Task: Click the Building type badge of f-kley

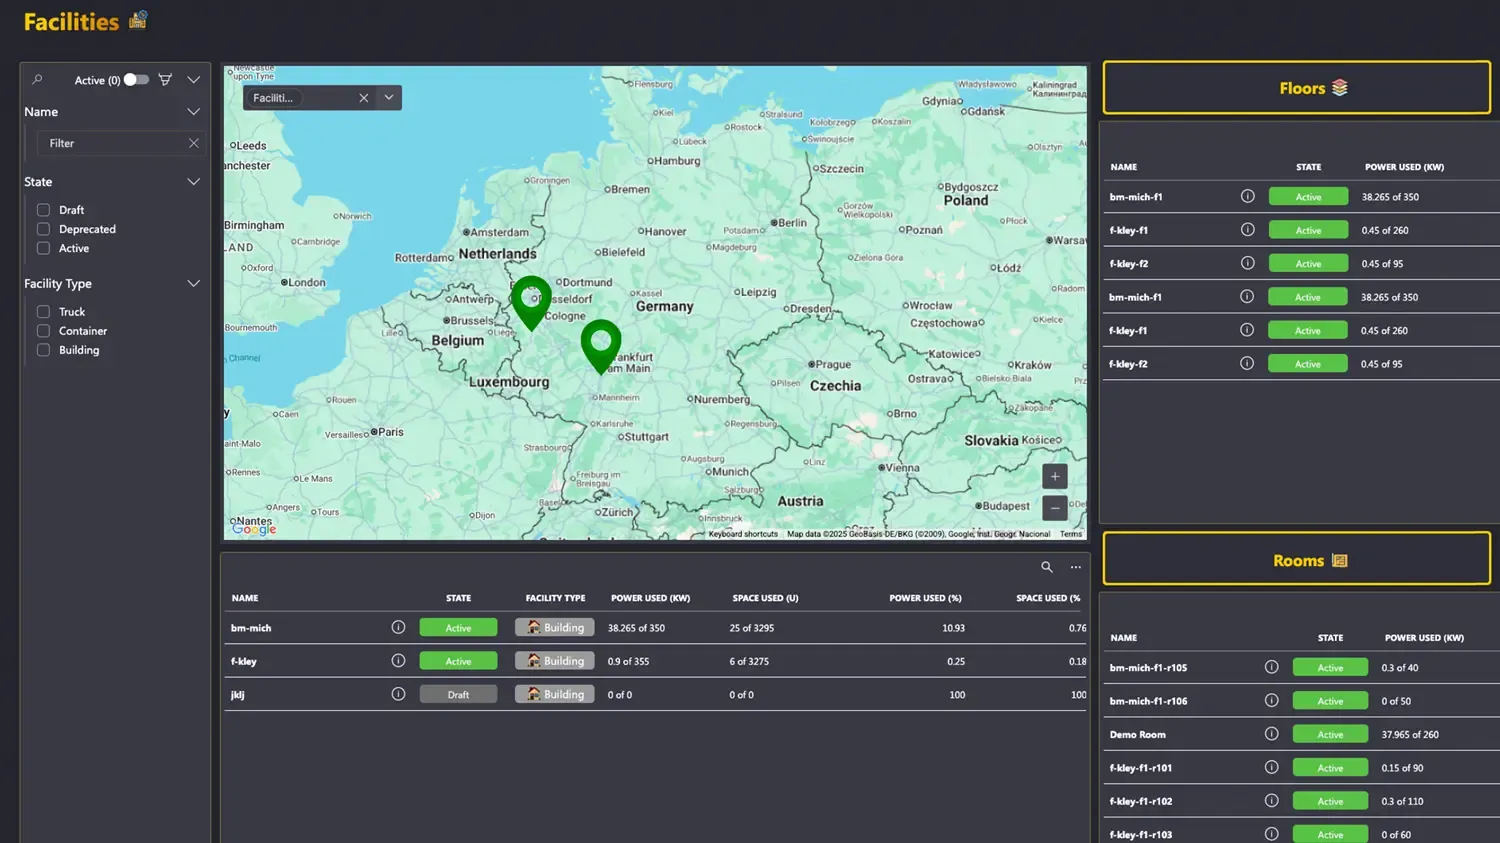Action: click(x=555, y=661)
